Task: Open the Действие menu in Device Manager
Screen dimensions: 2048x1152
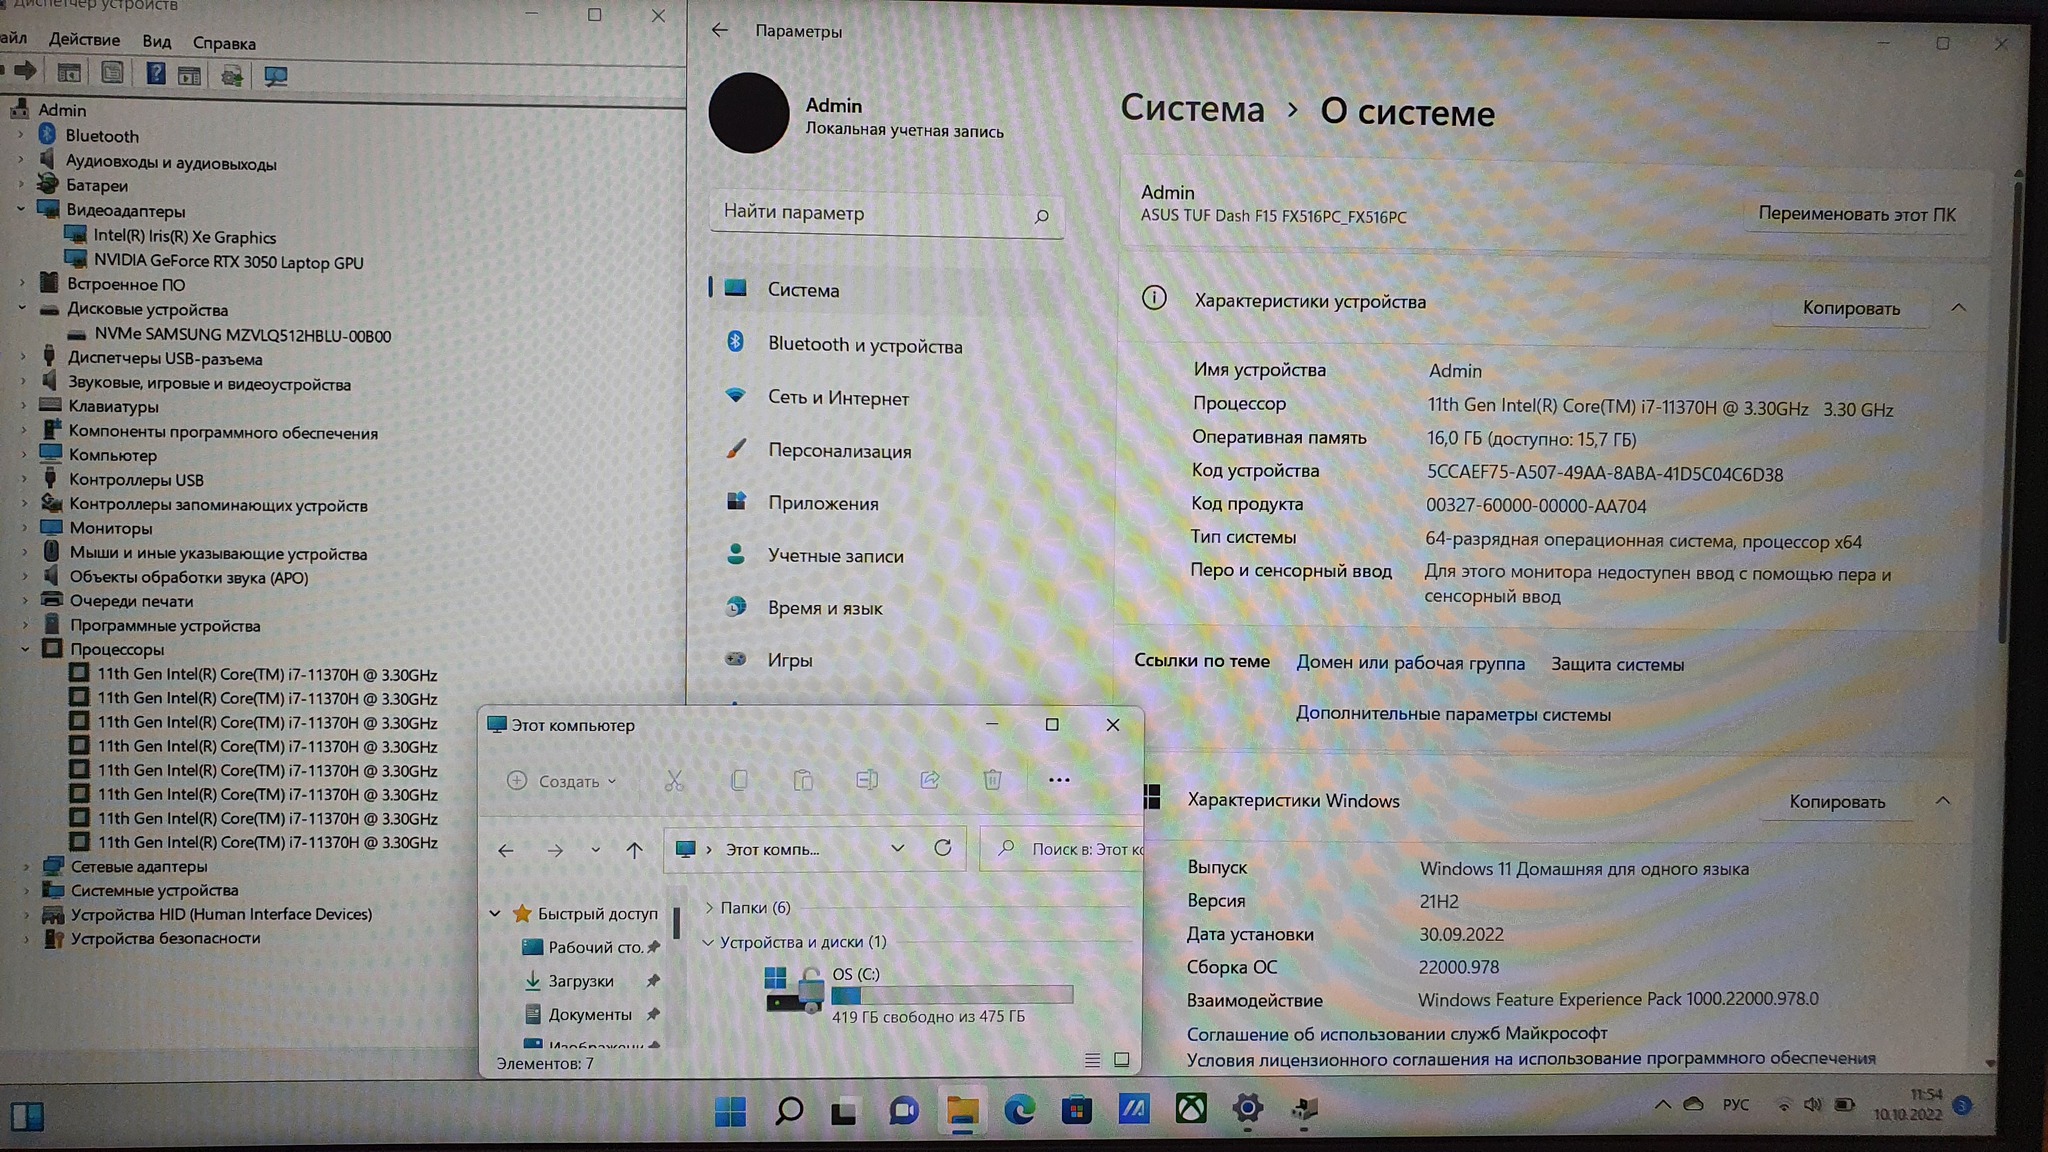Action: [x=84, y=40]
